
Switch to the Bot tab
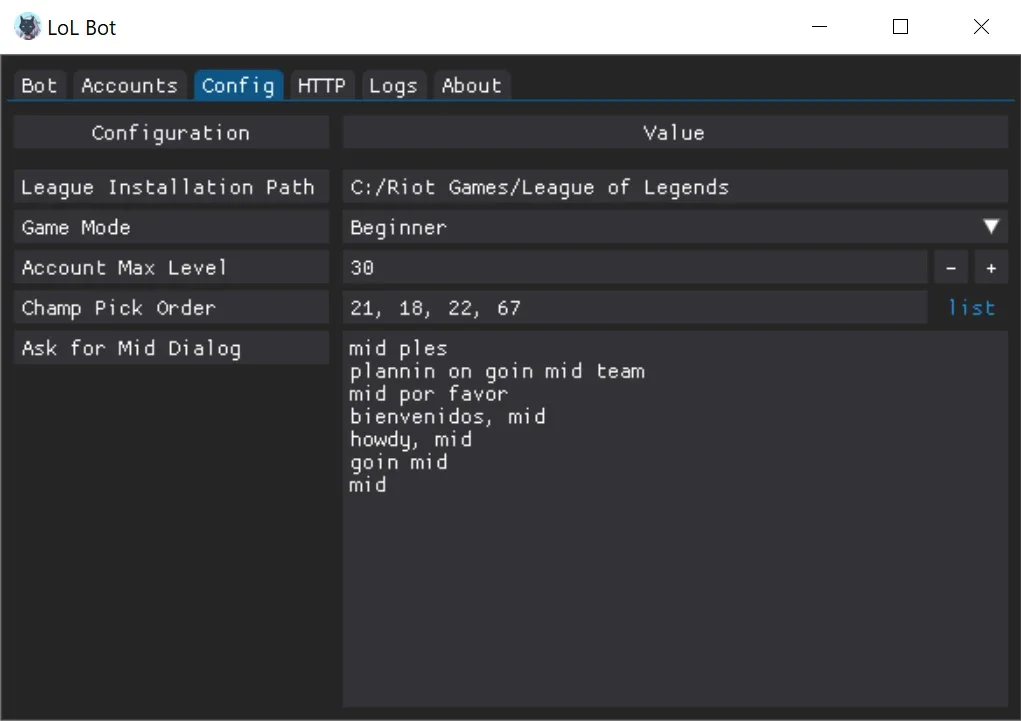click(x=39, y=86)
